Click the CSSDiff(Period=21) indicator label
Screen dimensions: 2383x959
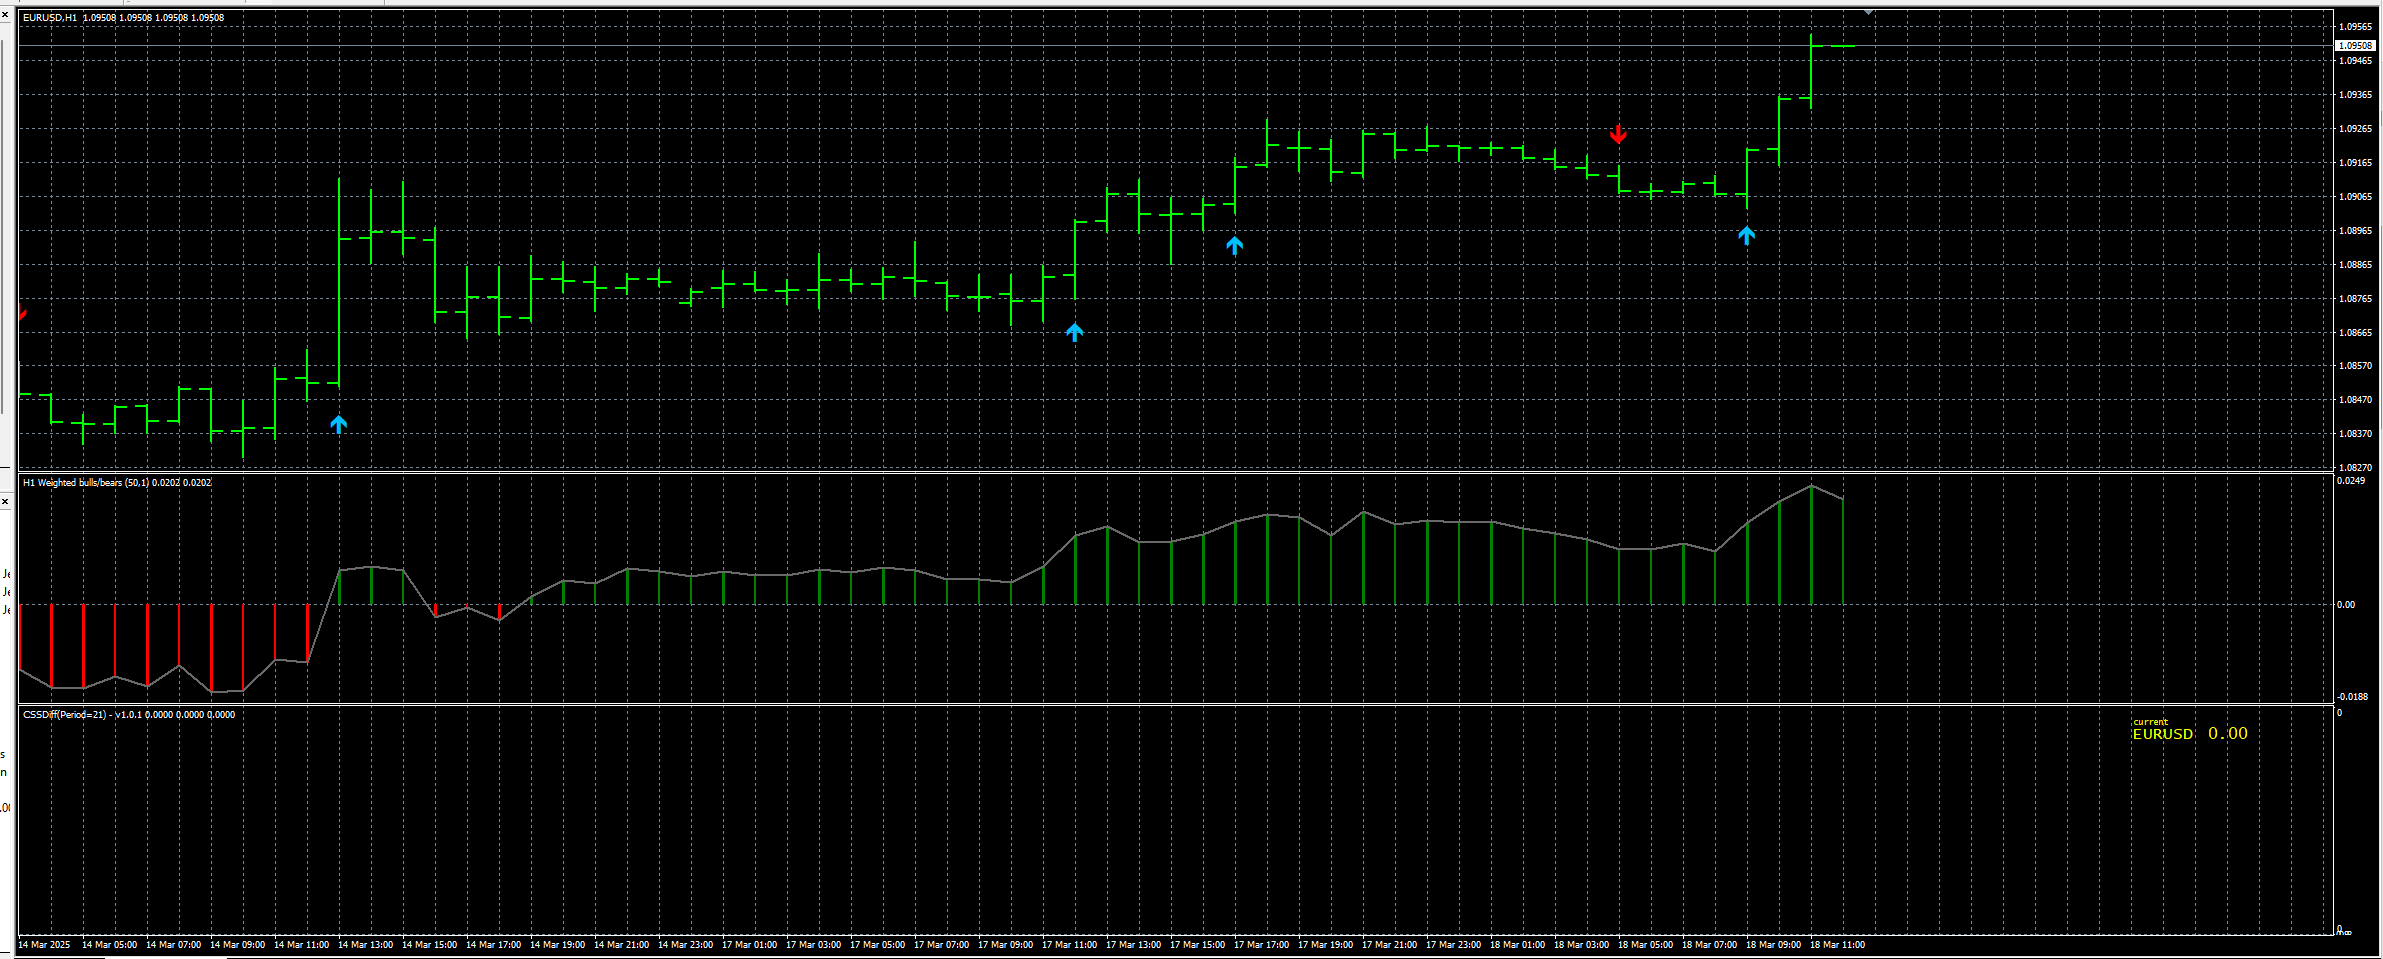[x=129, y=715]
